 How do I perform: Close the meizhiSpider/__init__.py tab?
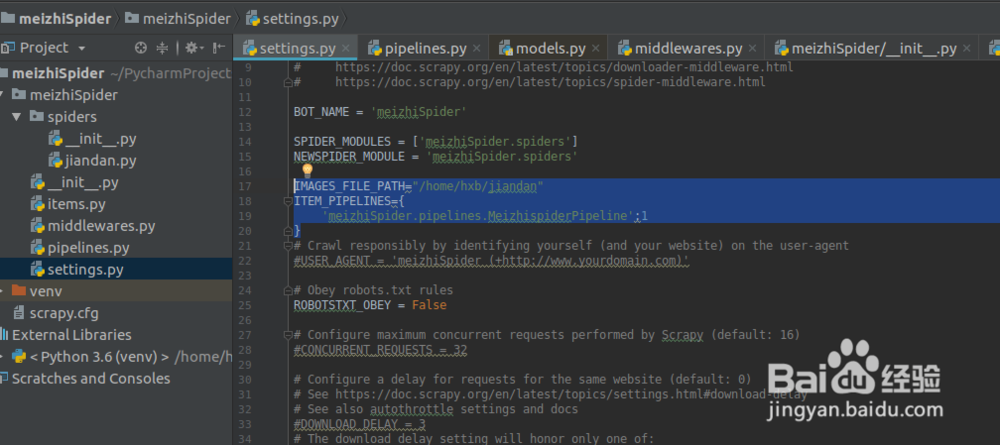point(967,48)
